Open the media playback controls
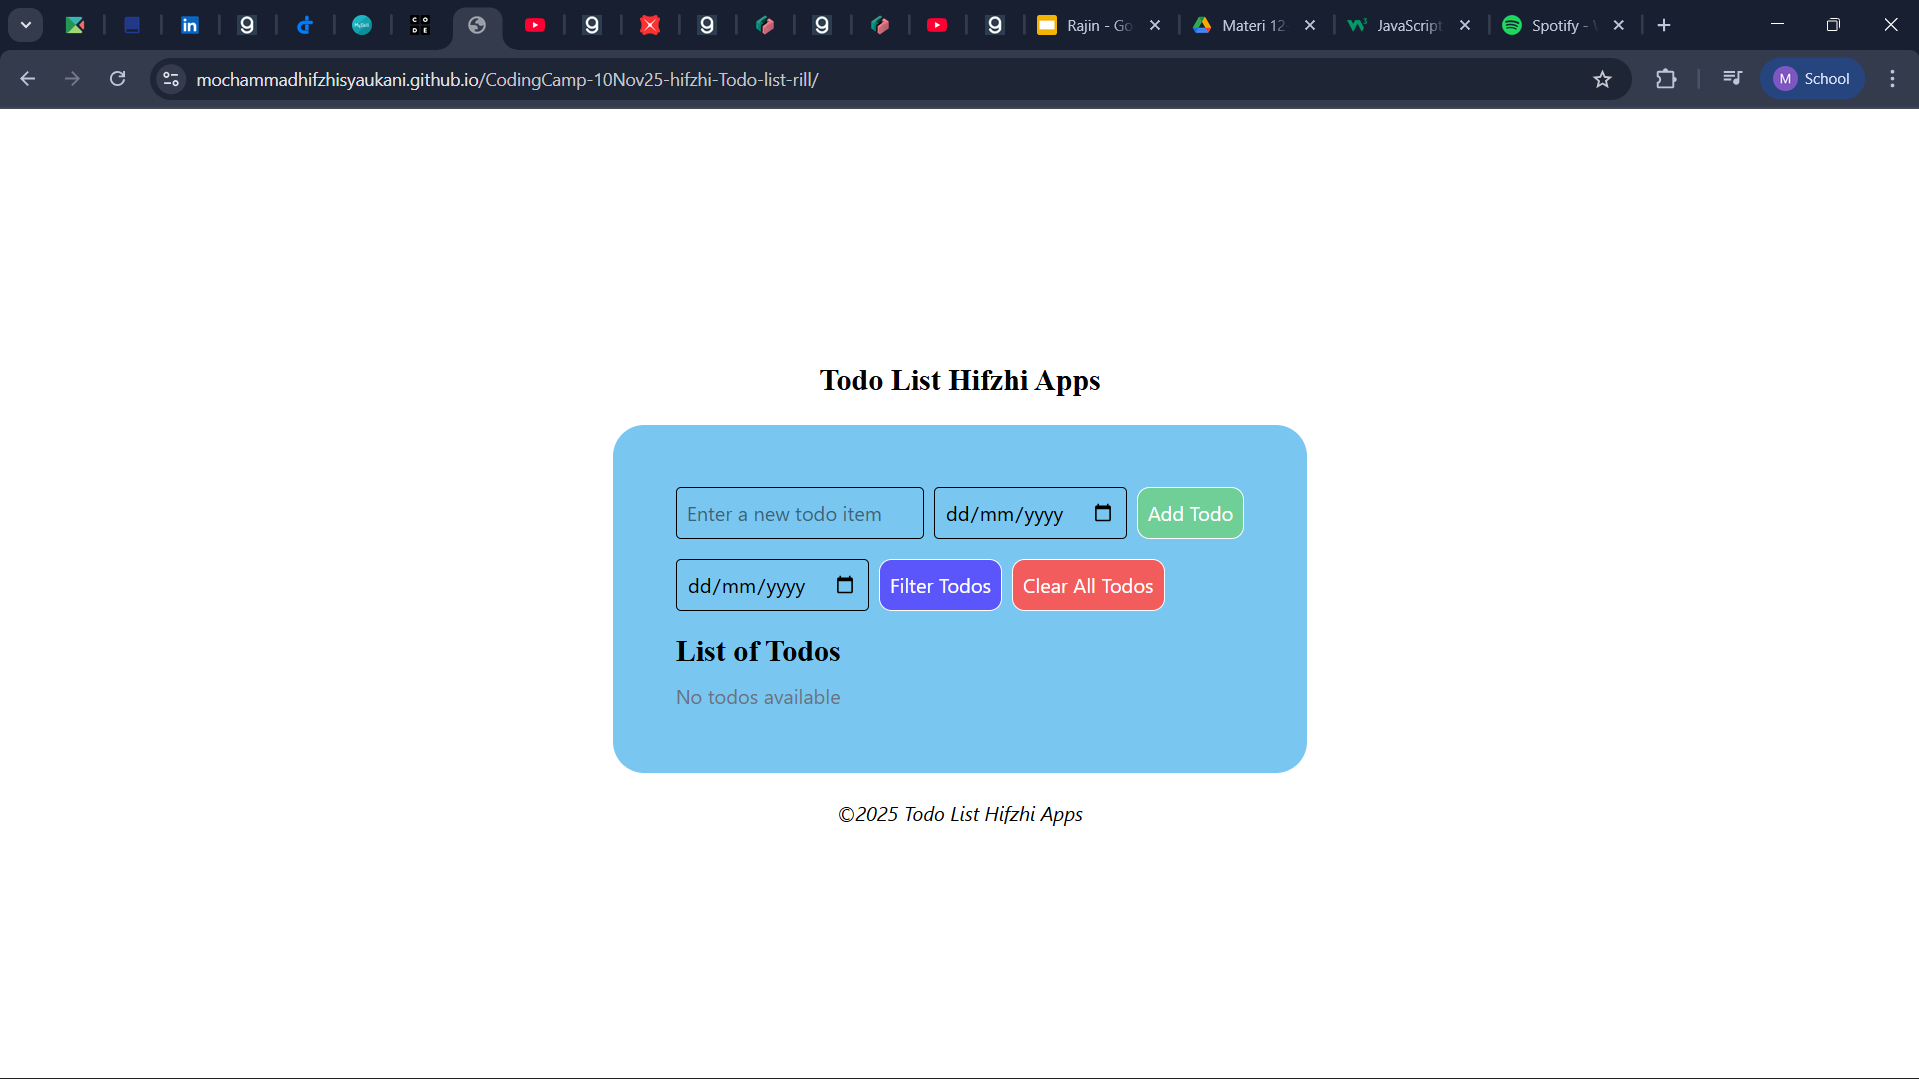 coord(1732,78)
